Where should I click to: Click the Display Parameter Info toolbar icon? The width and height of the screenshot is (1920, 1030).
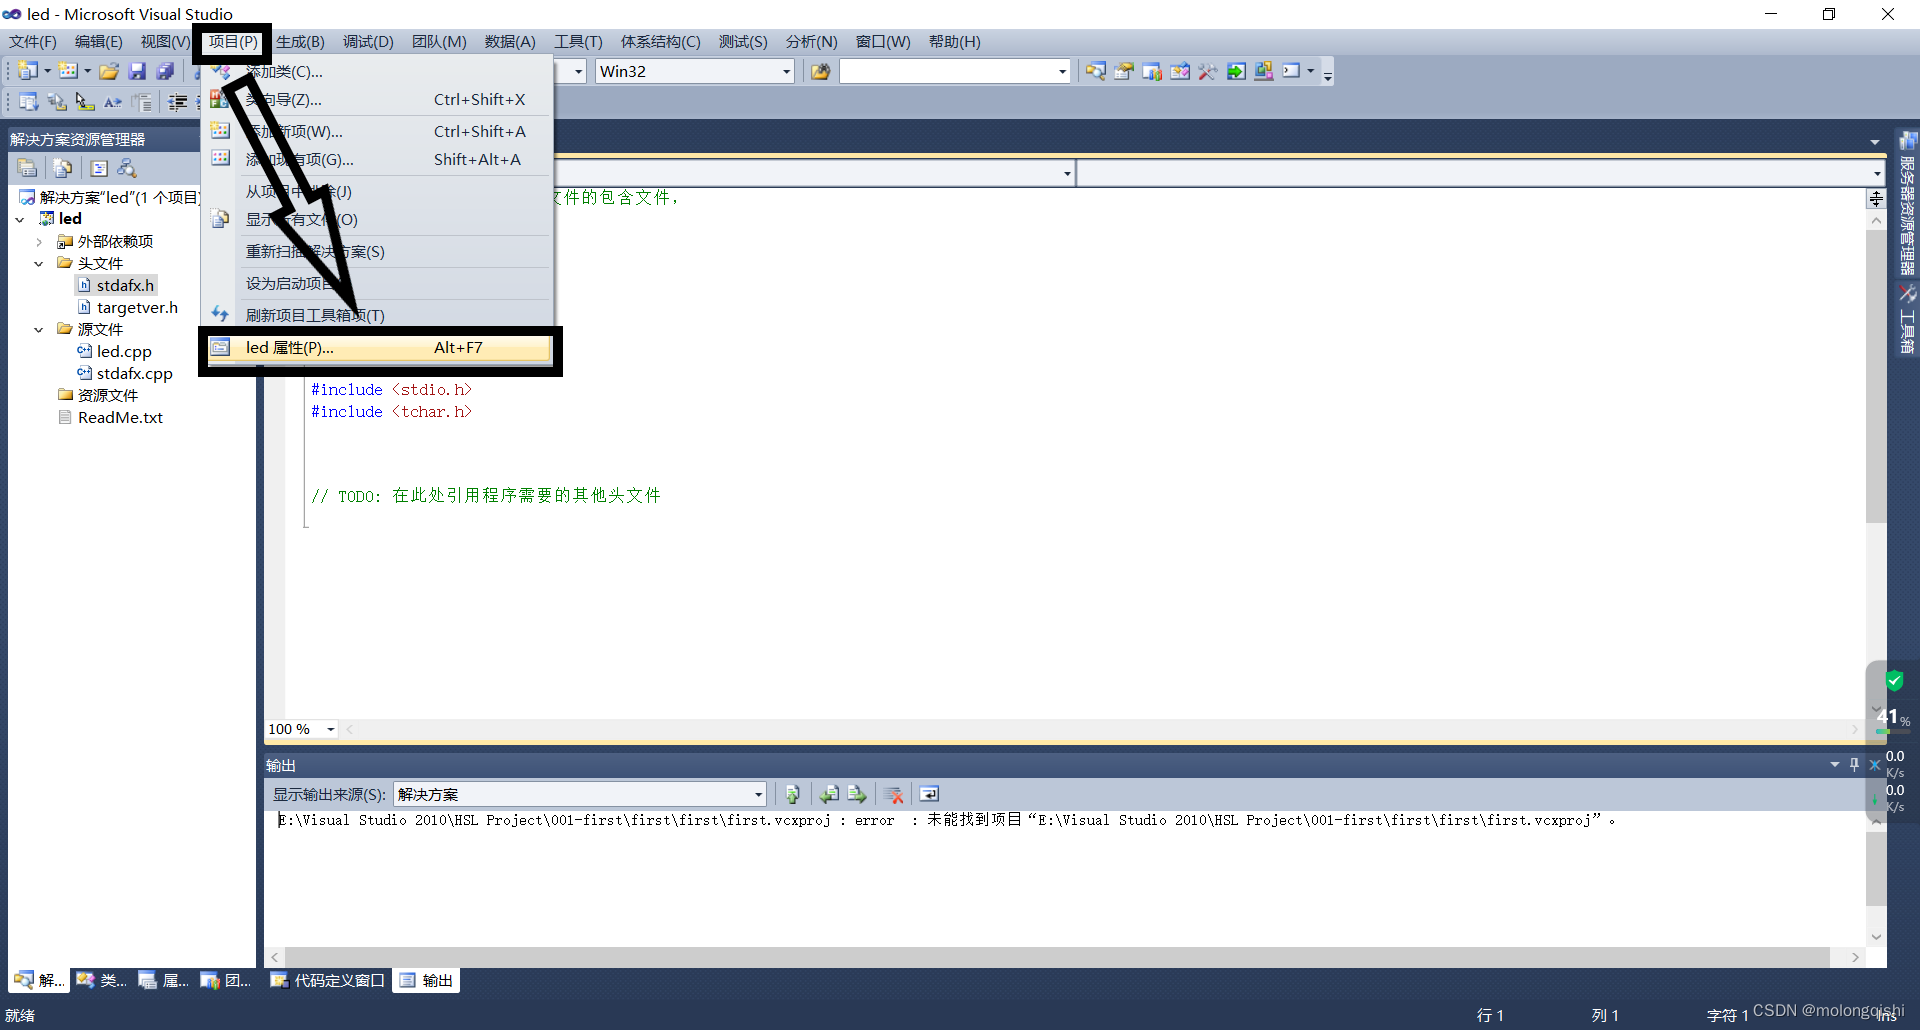click(57, 101)
